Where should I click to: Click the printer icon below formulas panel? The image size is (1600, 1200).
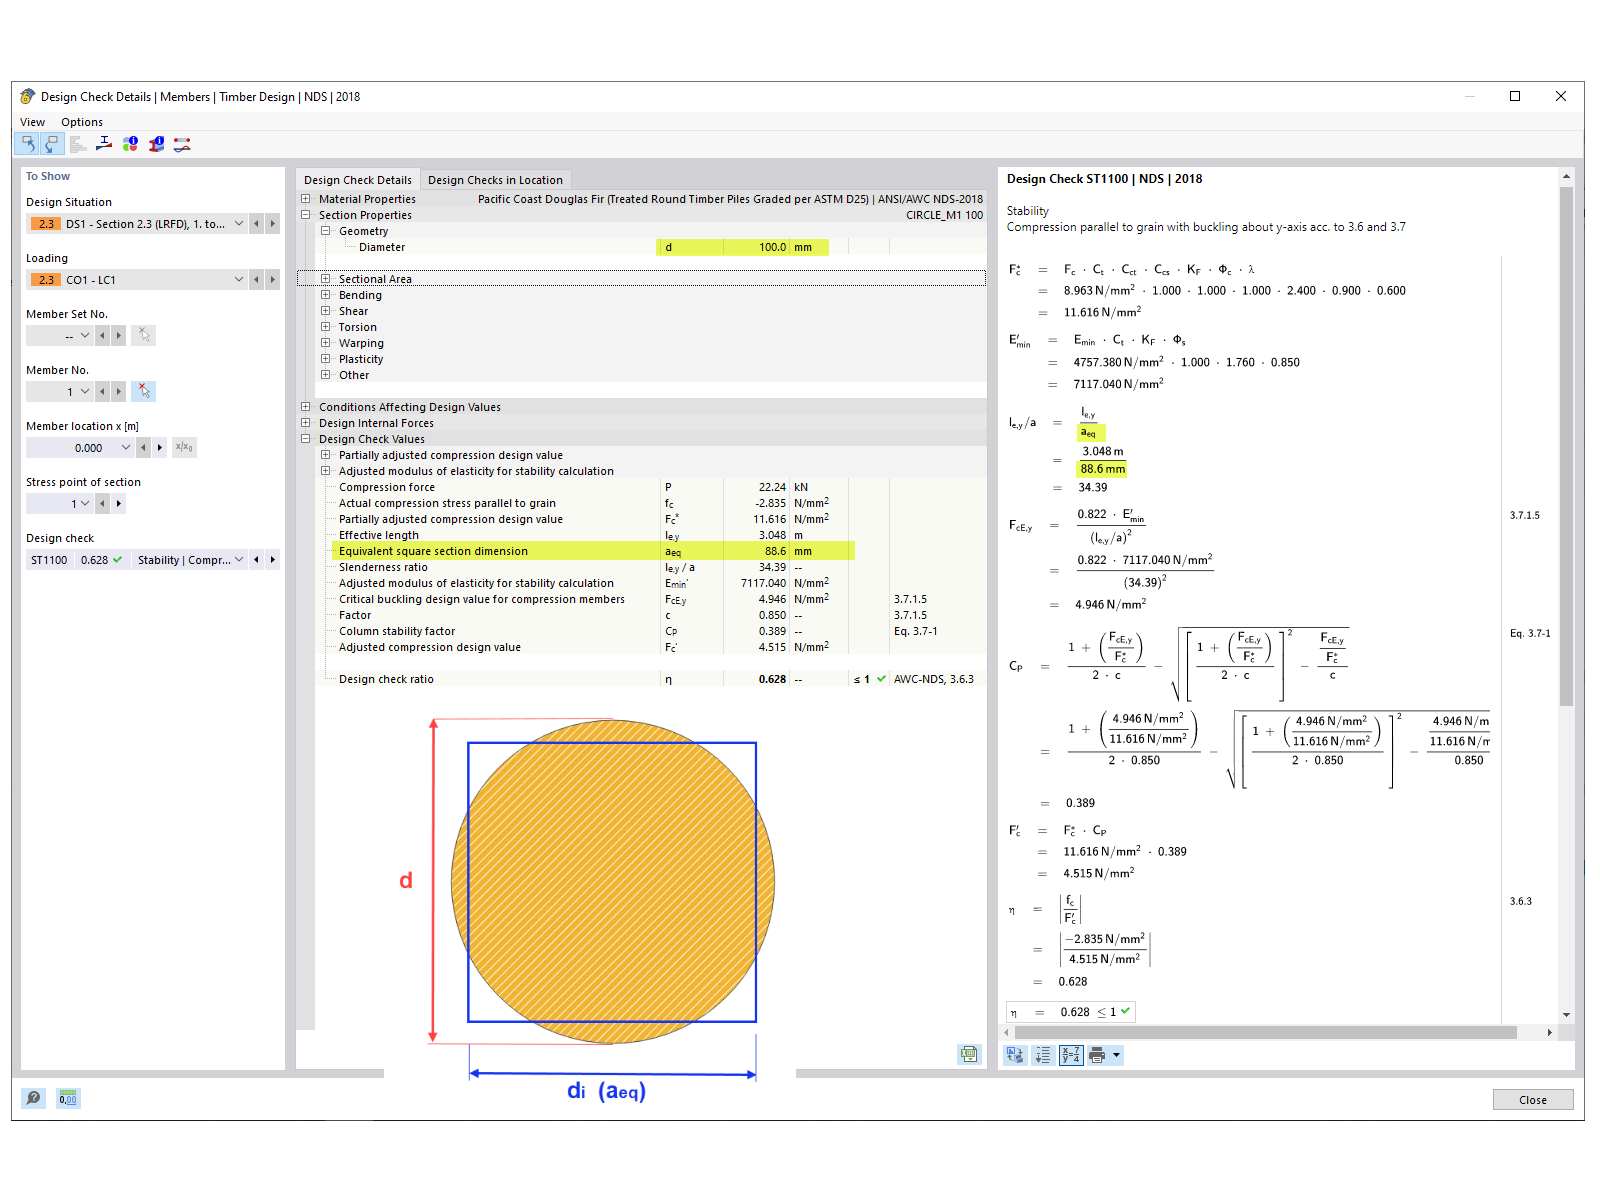click(1096, 1054)
